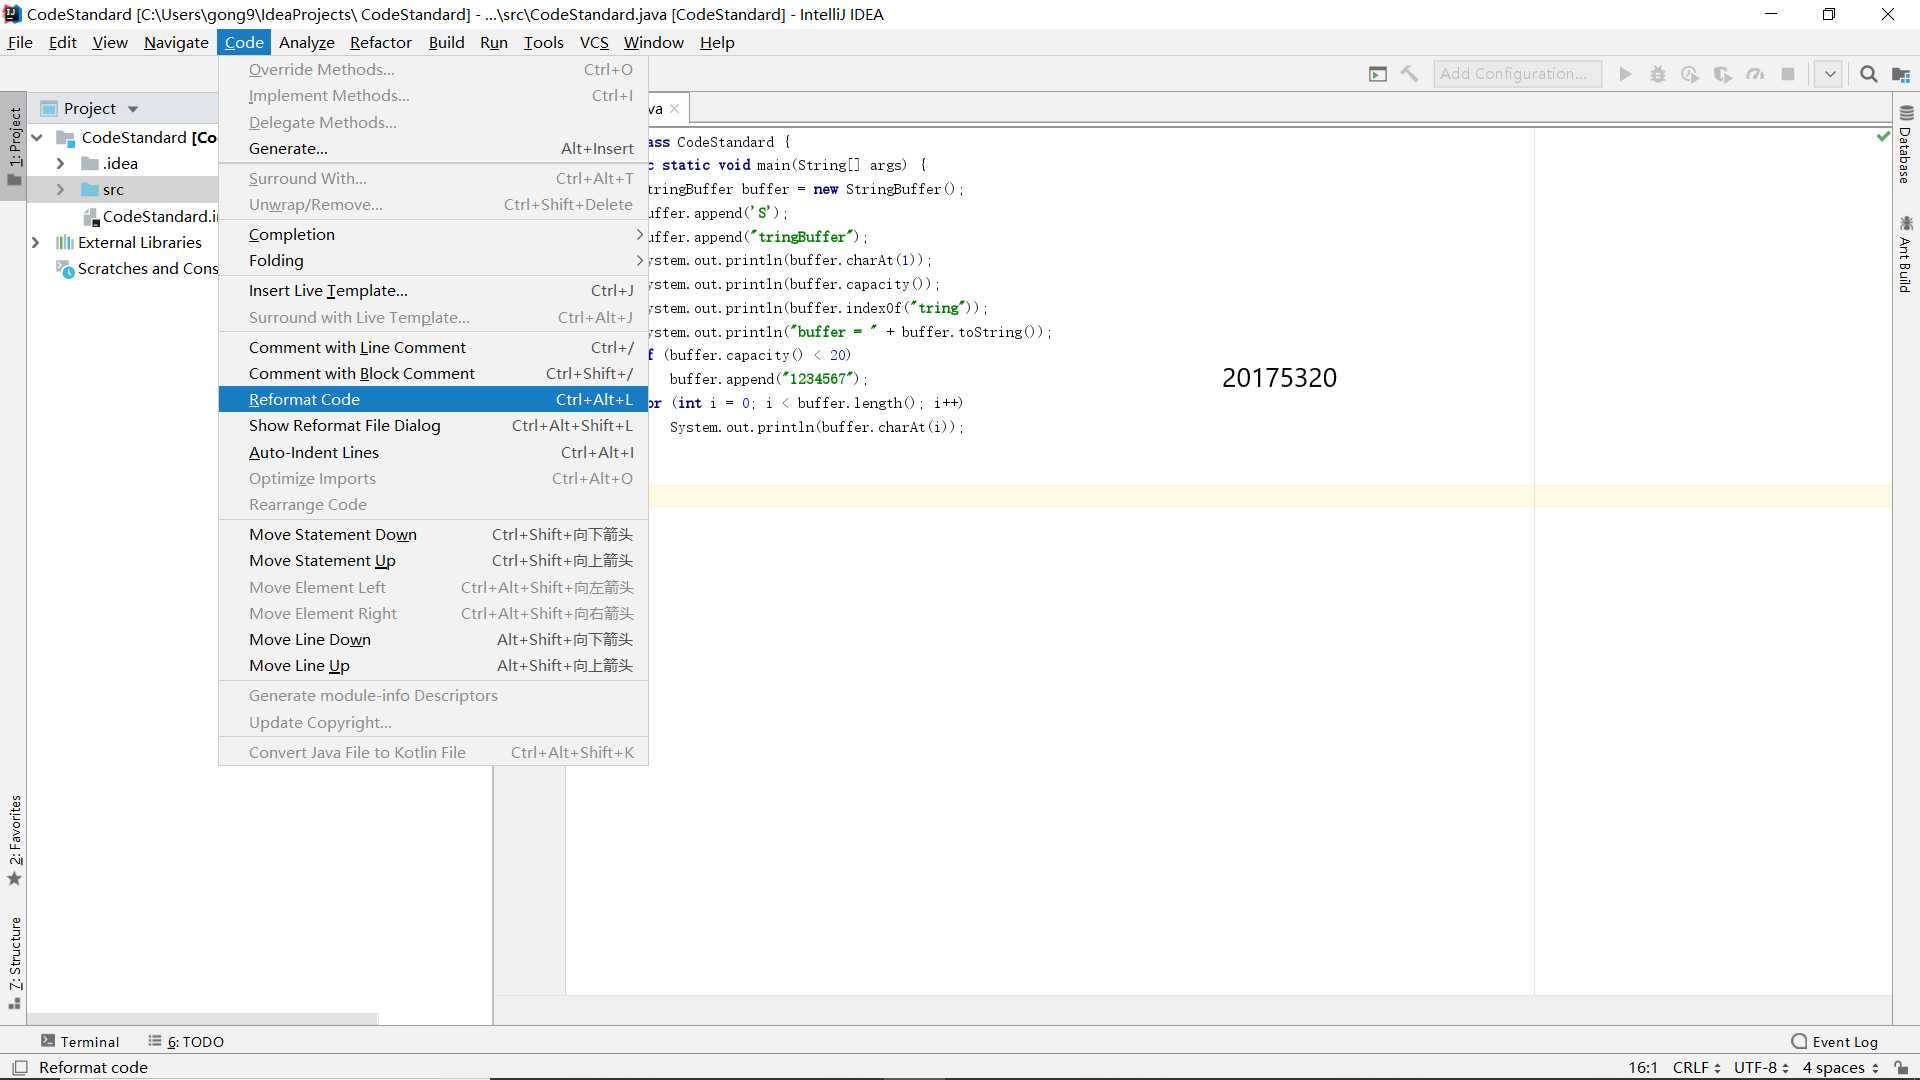The width and height of the screenshot is (1920, 1080).
Task: Open the VCS menu
Action: pos(594,42)
